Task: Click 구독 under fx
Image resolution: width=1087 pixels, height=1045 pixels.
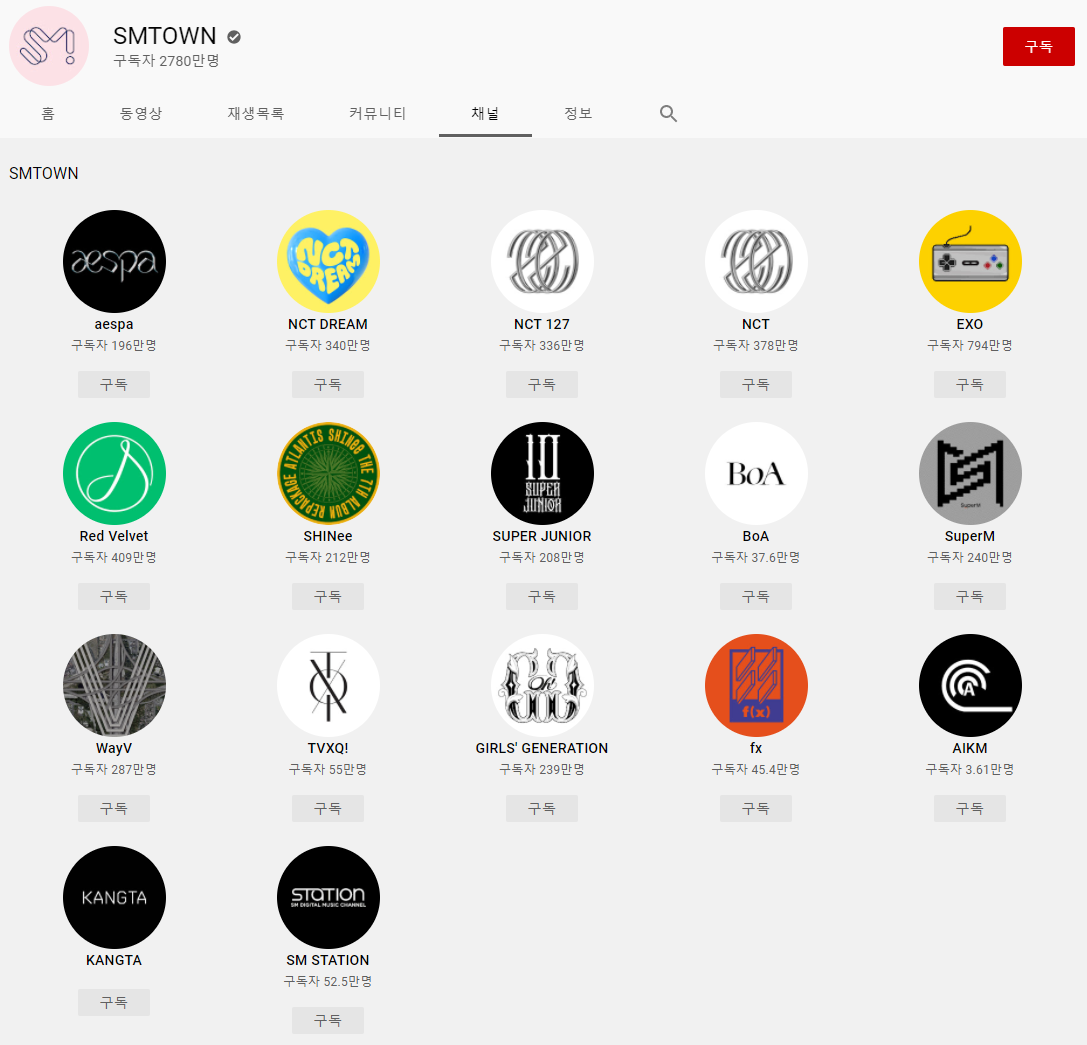Action: pyautogui.click(x=756, y=809)
